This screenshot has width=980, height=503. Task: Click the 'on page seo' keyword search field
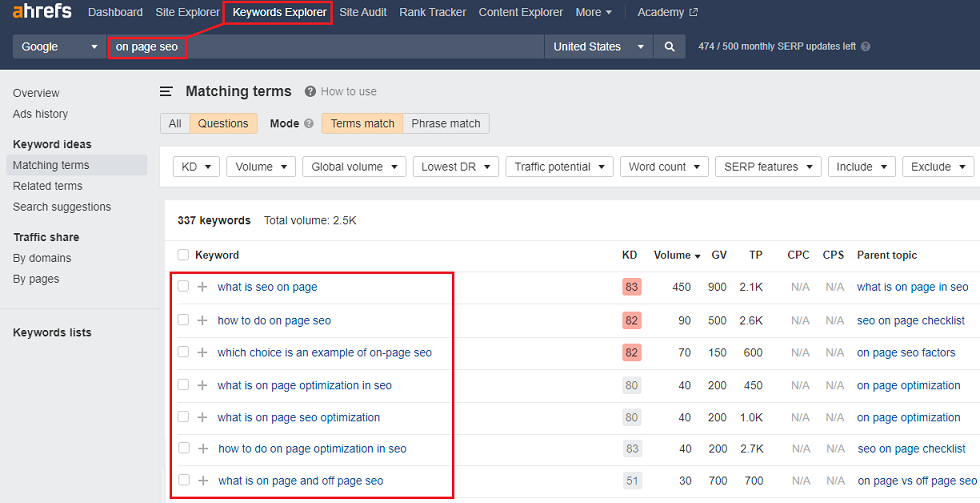(x=325, y=47)
